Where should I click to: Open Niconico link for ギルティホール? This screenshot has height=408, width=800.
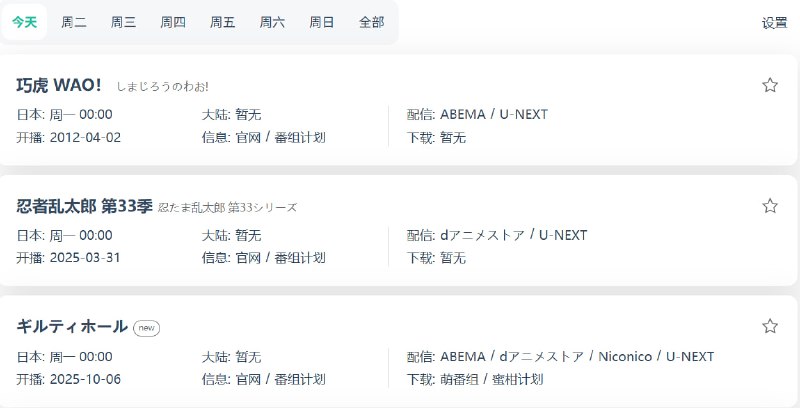[624, 356]
